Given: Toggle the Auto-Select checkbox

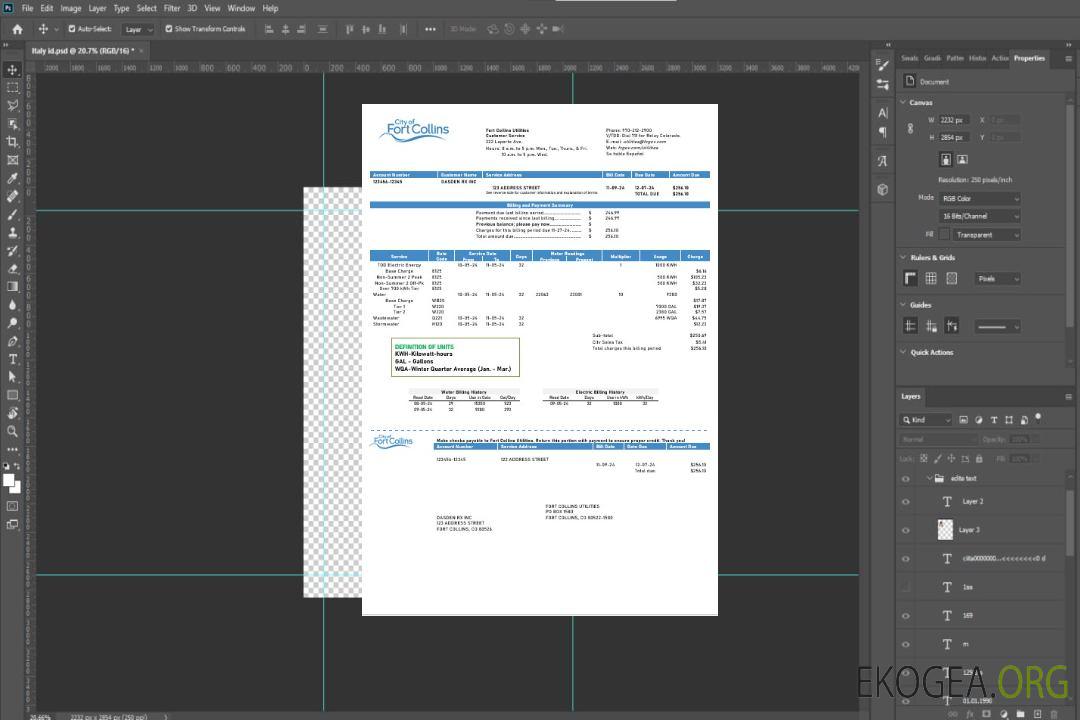Looking at the screenshot, I should pos(72,29).
